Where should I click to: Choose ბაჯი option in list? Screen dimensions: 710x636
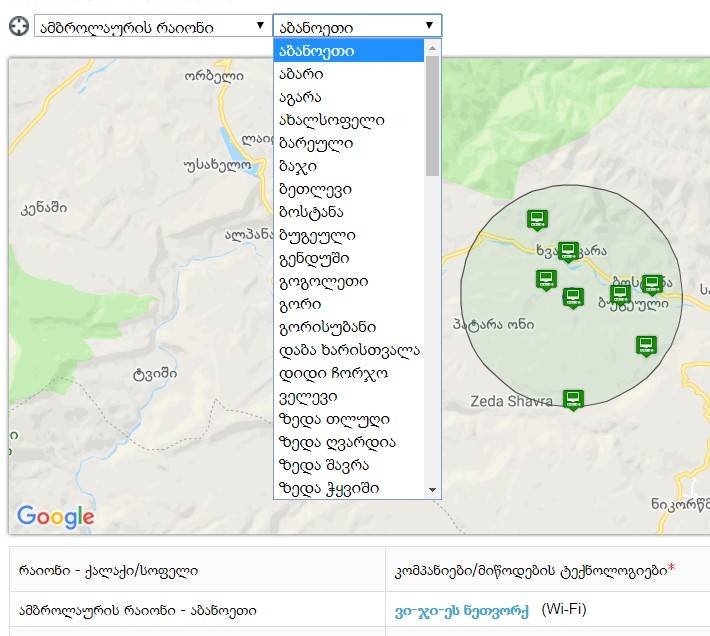click(349, 166)
